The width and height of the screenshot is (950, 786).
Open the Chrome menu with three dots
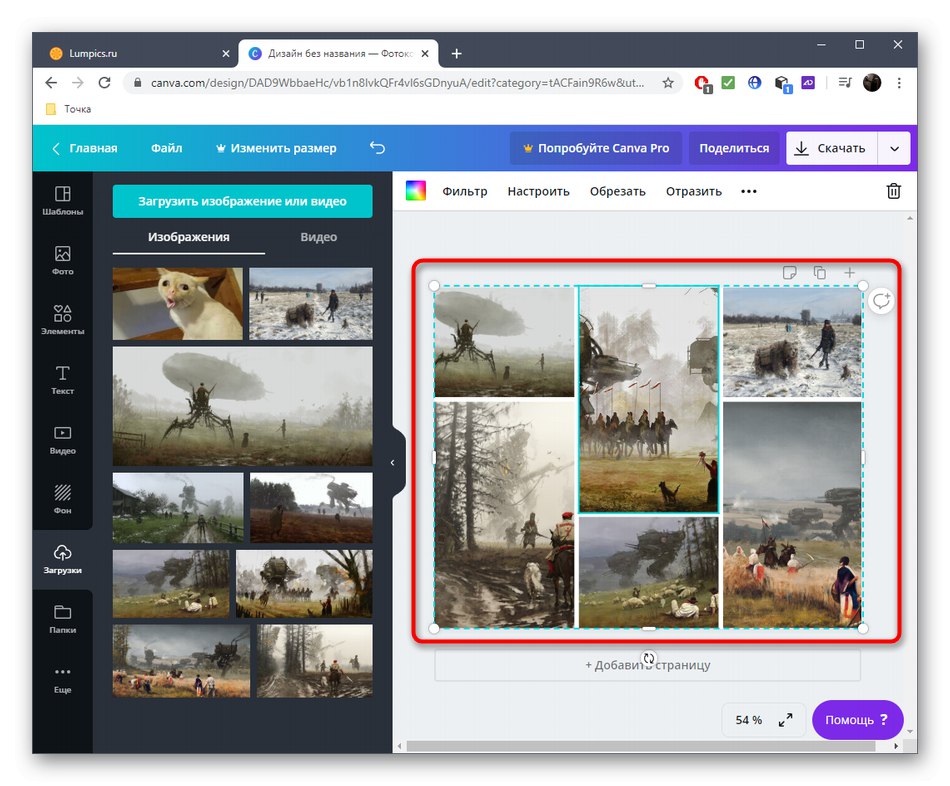pyautogui.click(x=899, y=82)
